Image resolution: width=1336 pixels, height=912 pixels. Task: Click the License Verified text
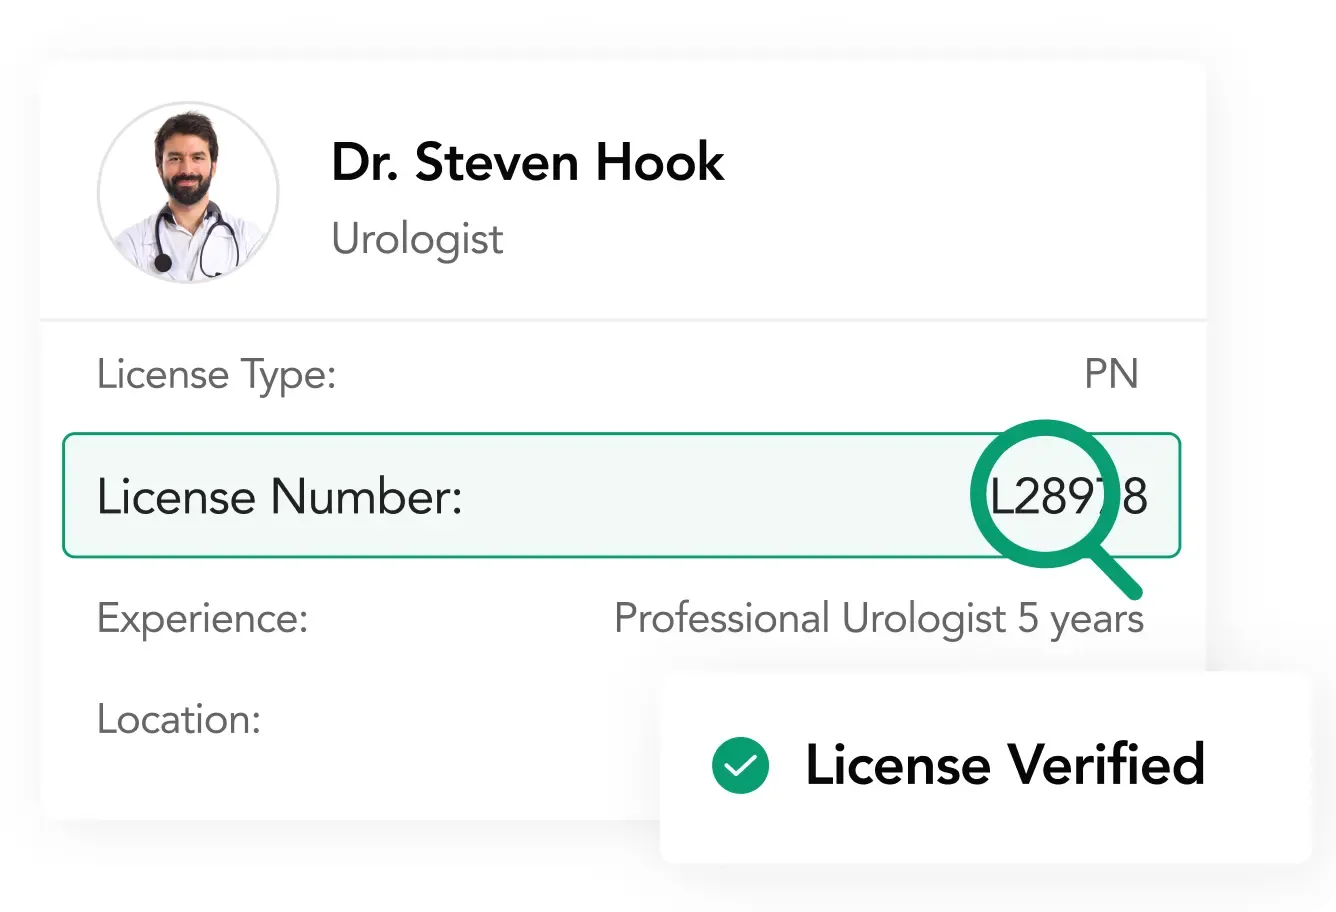pyautogui.click(x=1004, y=765)
